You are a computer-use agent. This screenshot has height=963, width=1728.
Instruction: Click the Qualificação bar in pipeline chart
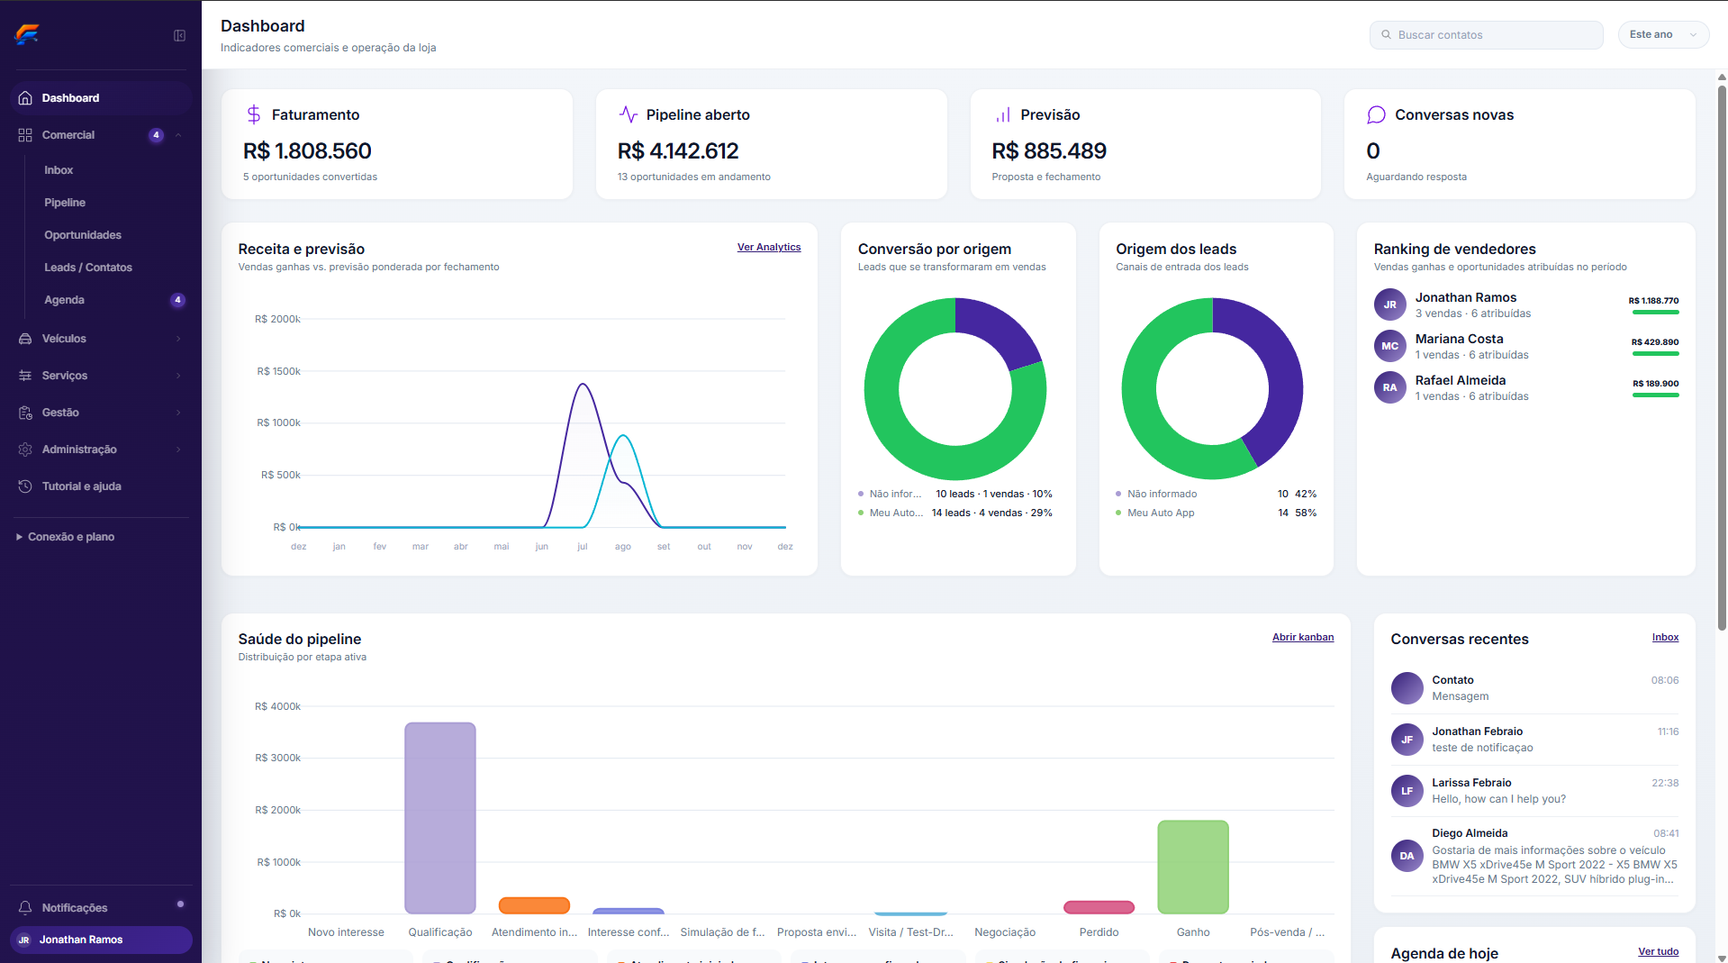coord(440,818)
